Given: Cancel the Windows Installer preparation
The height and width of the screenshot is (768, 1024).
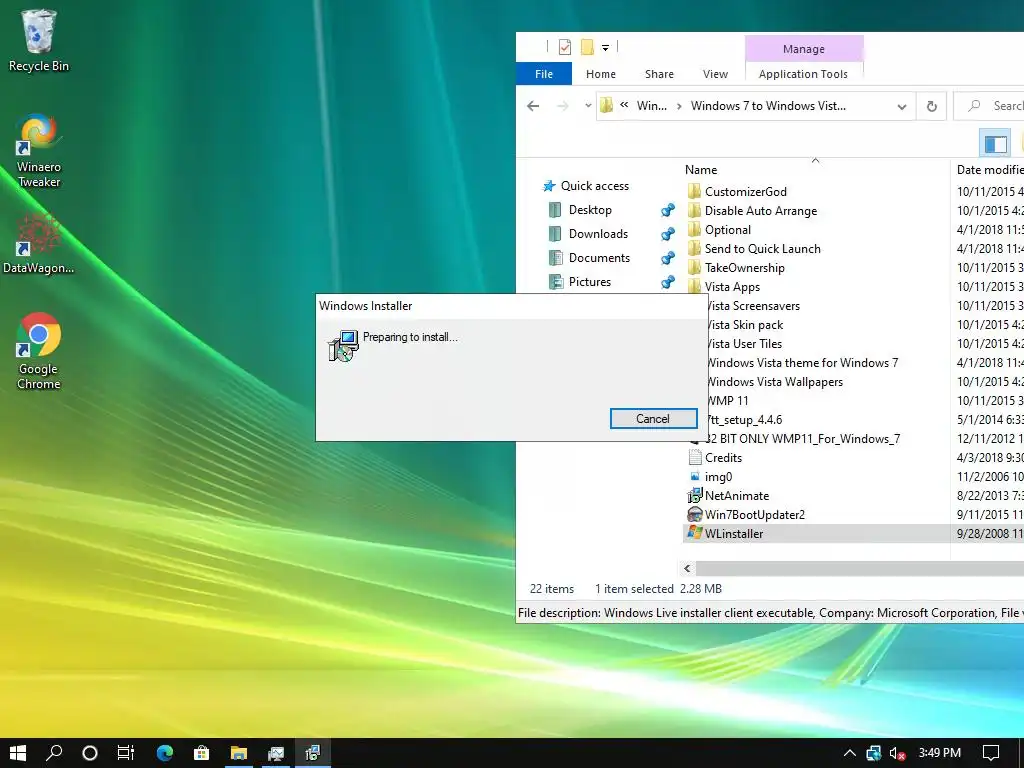Looking at the screenshot, I should pyautogui.click(x=653, y=419).
